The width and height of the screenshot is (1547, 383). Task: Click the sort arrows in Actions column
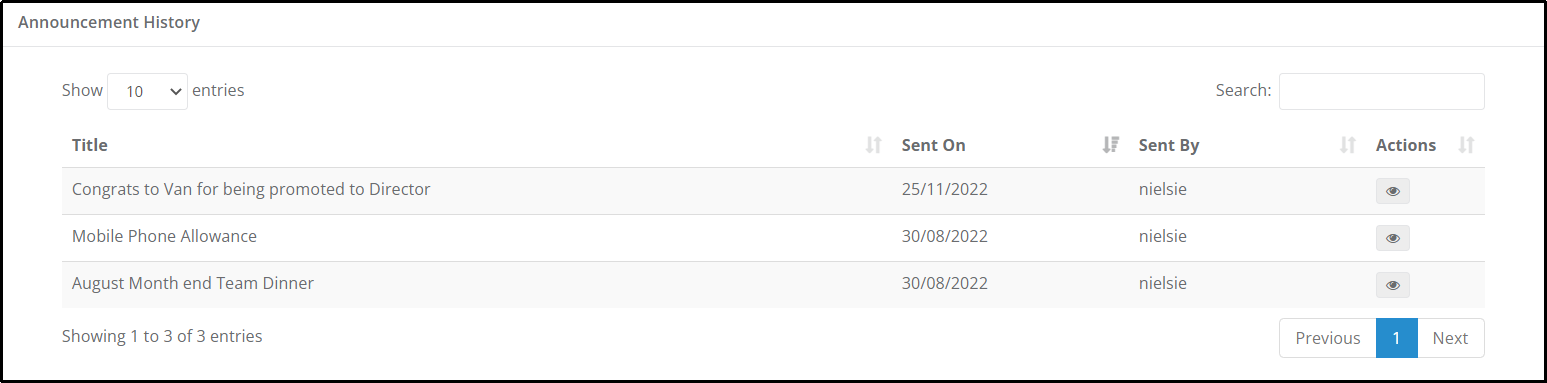(1467, 145)
